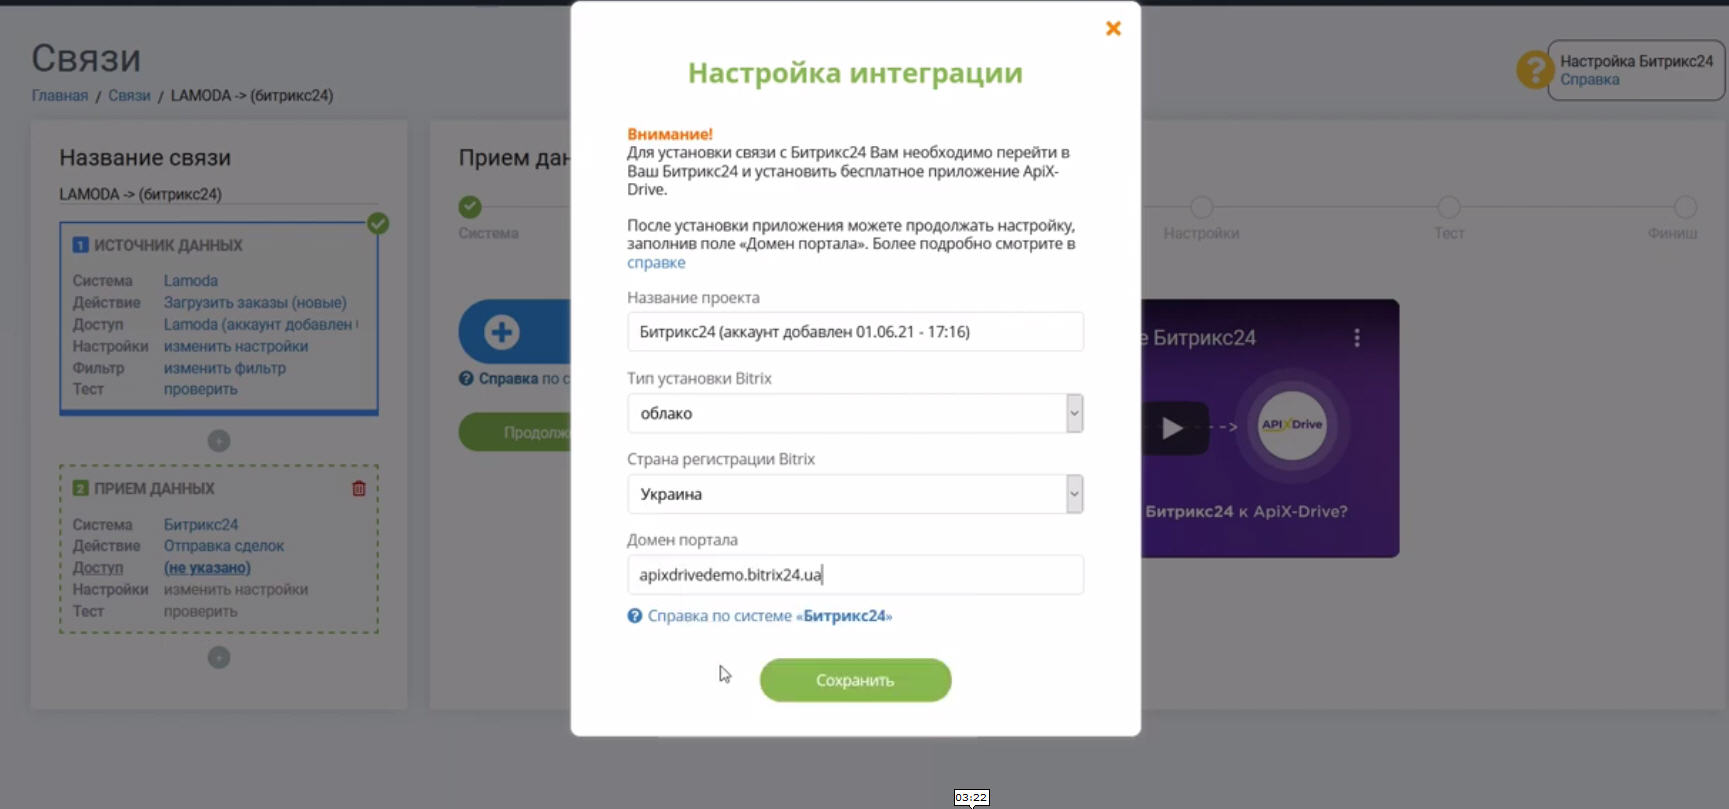Click the receiver block 'проверить' text
The width and height of the screenshot is (1729, 809).
[x=201, y=611]
